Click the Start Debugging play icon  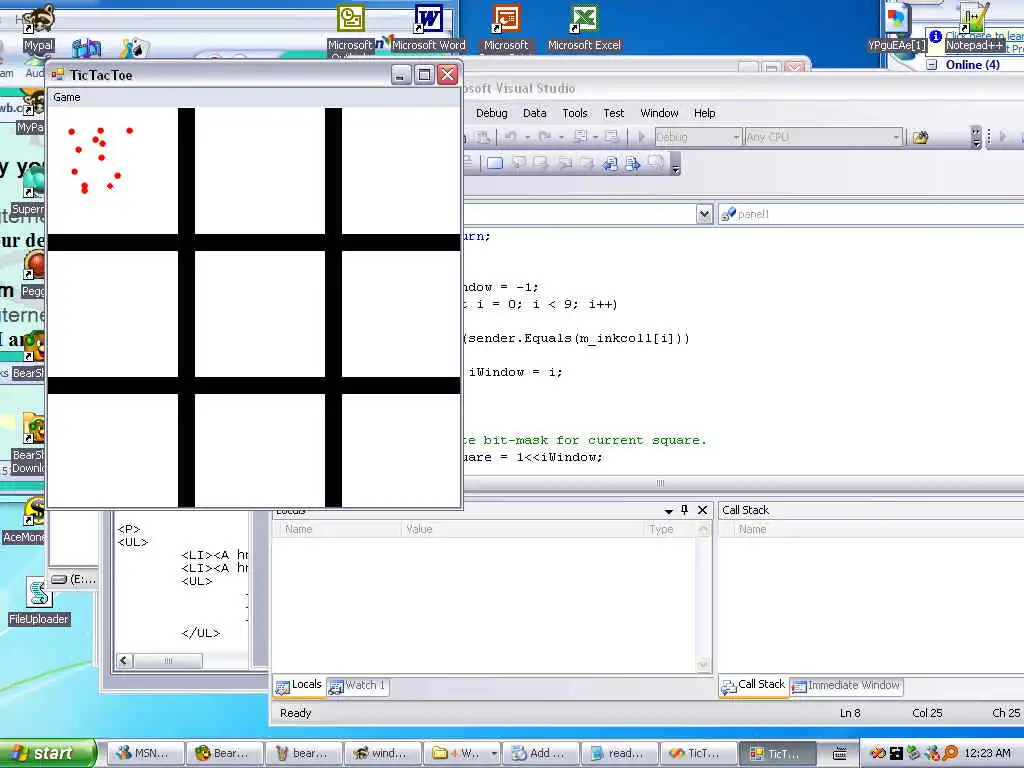point(641,136)
